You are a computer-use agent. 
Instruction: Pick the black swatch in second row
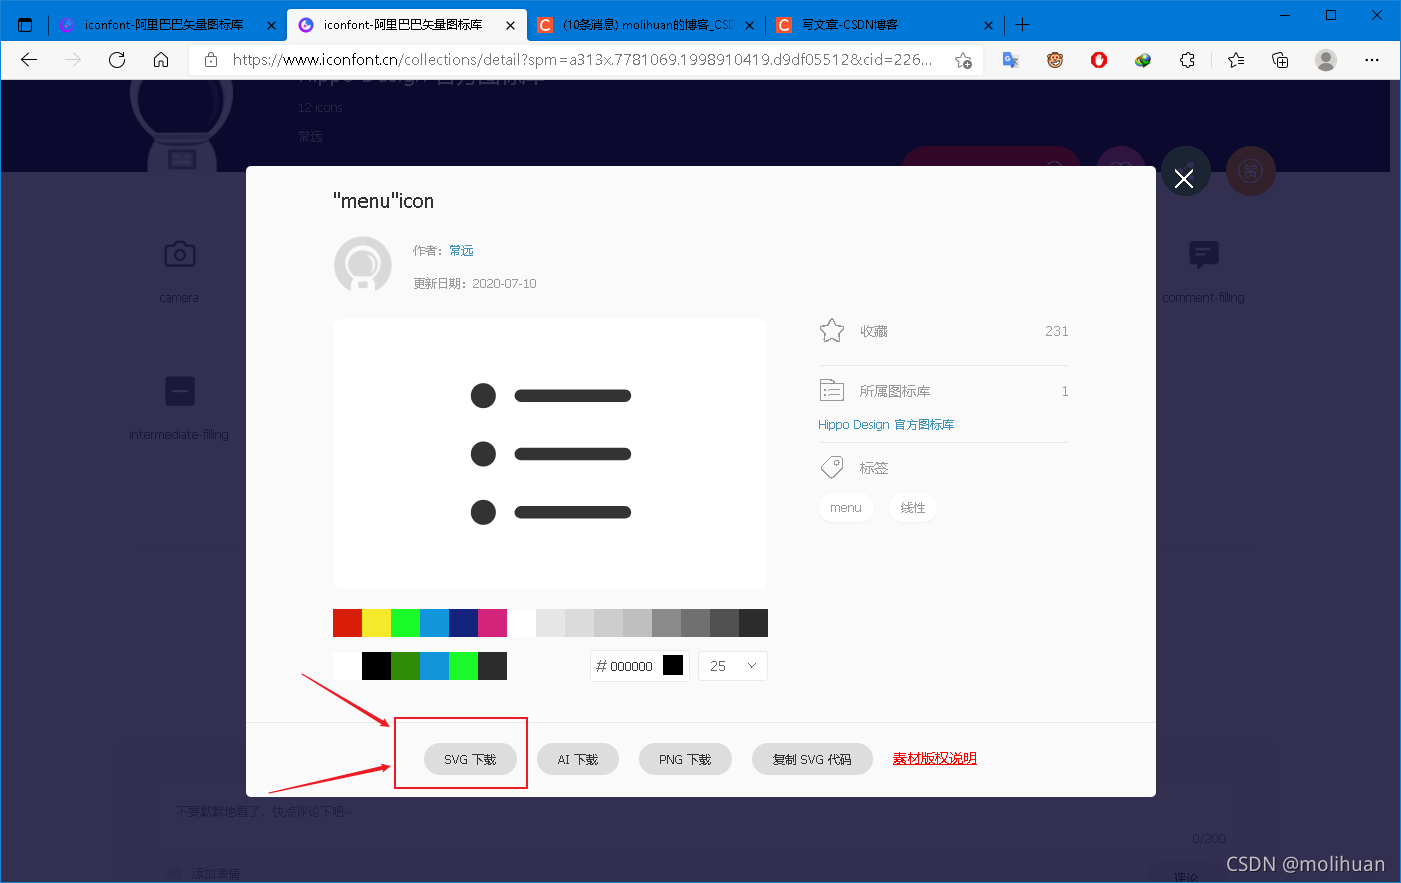pos(376,666)
